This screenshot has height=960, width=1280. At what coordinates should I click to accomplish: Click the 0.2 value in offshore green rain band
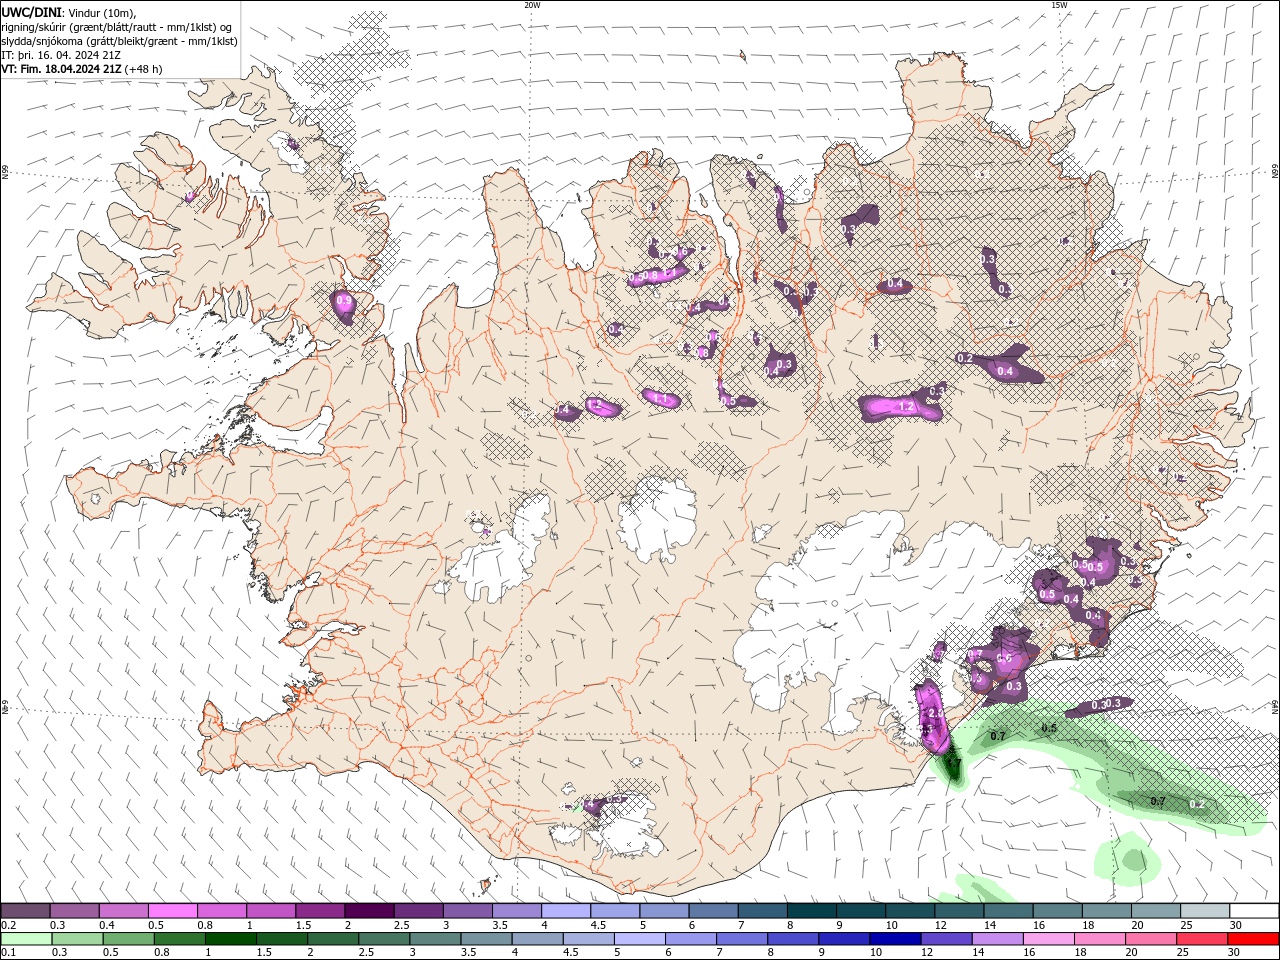pyautogui.click(x=1197, y=804)
